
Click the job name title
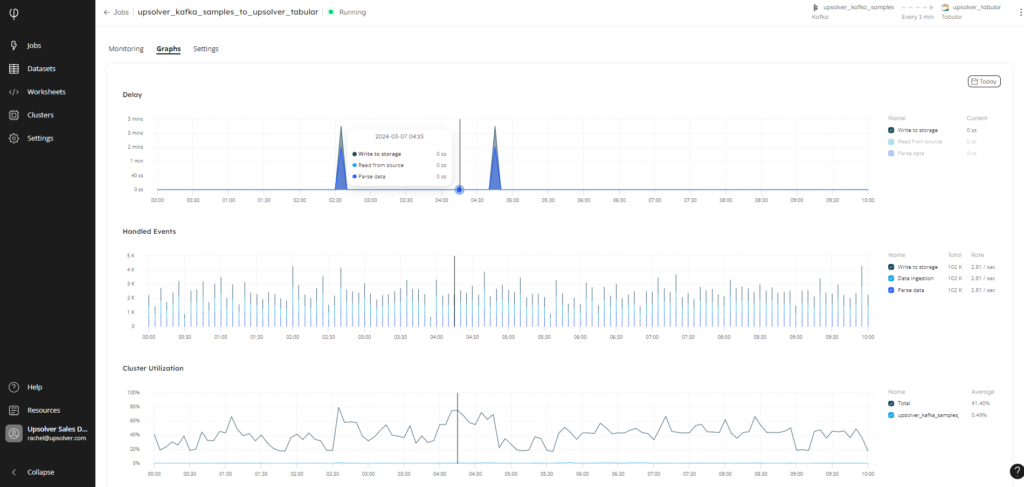click(229, 12)
